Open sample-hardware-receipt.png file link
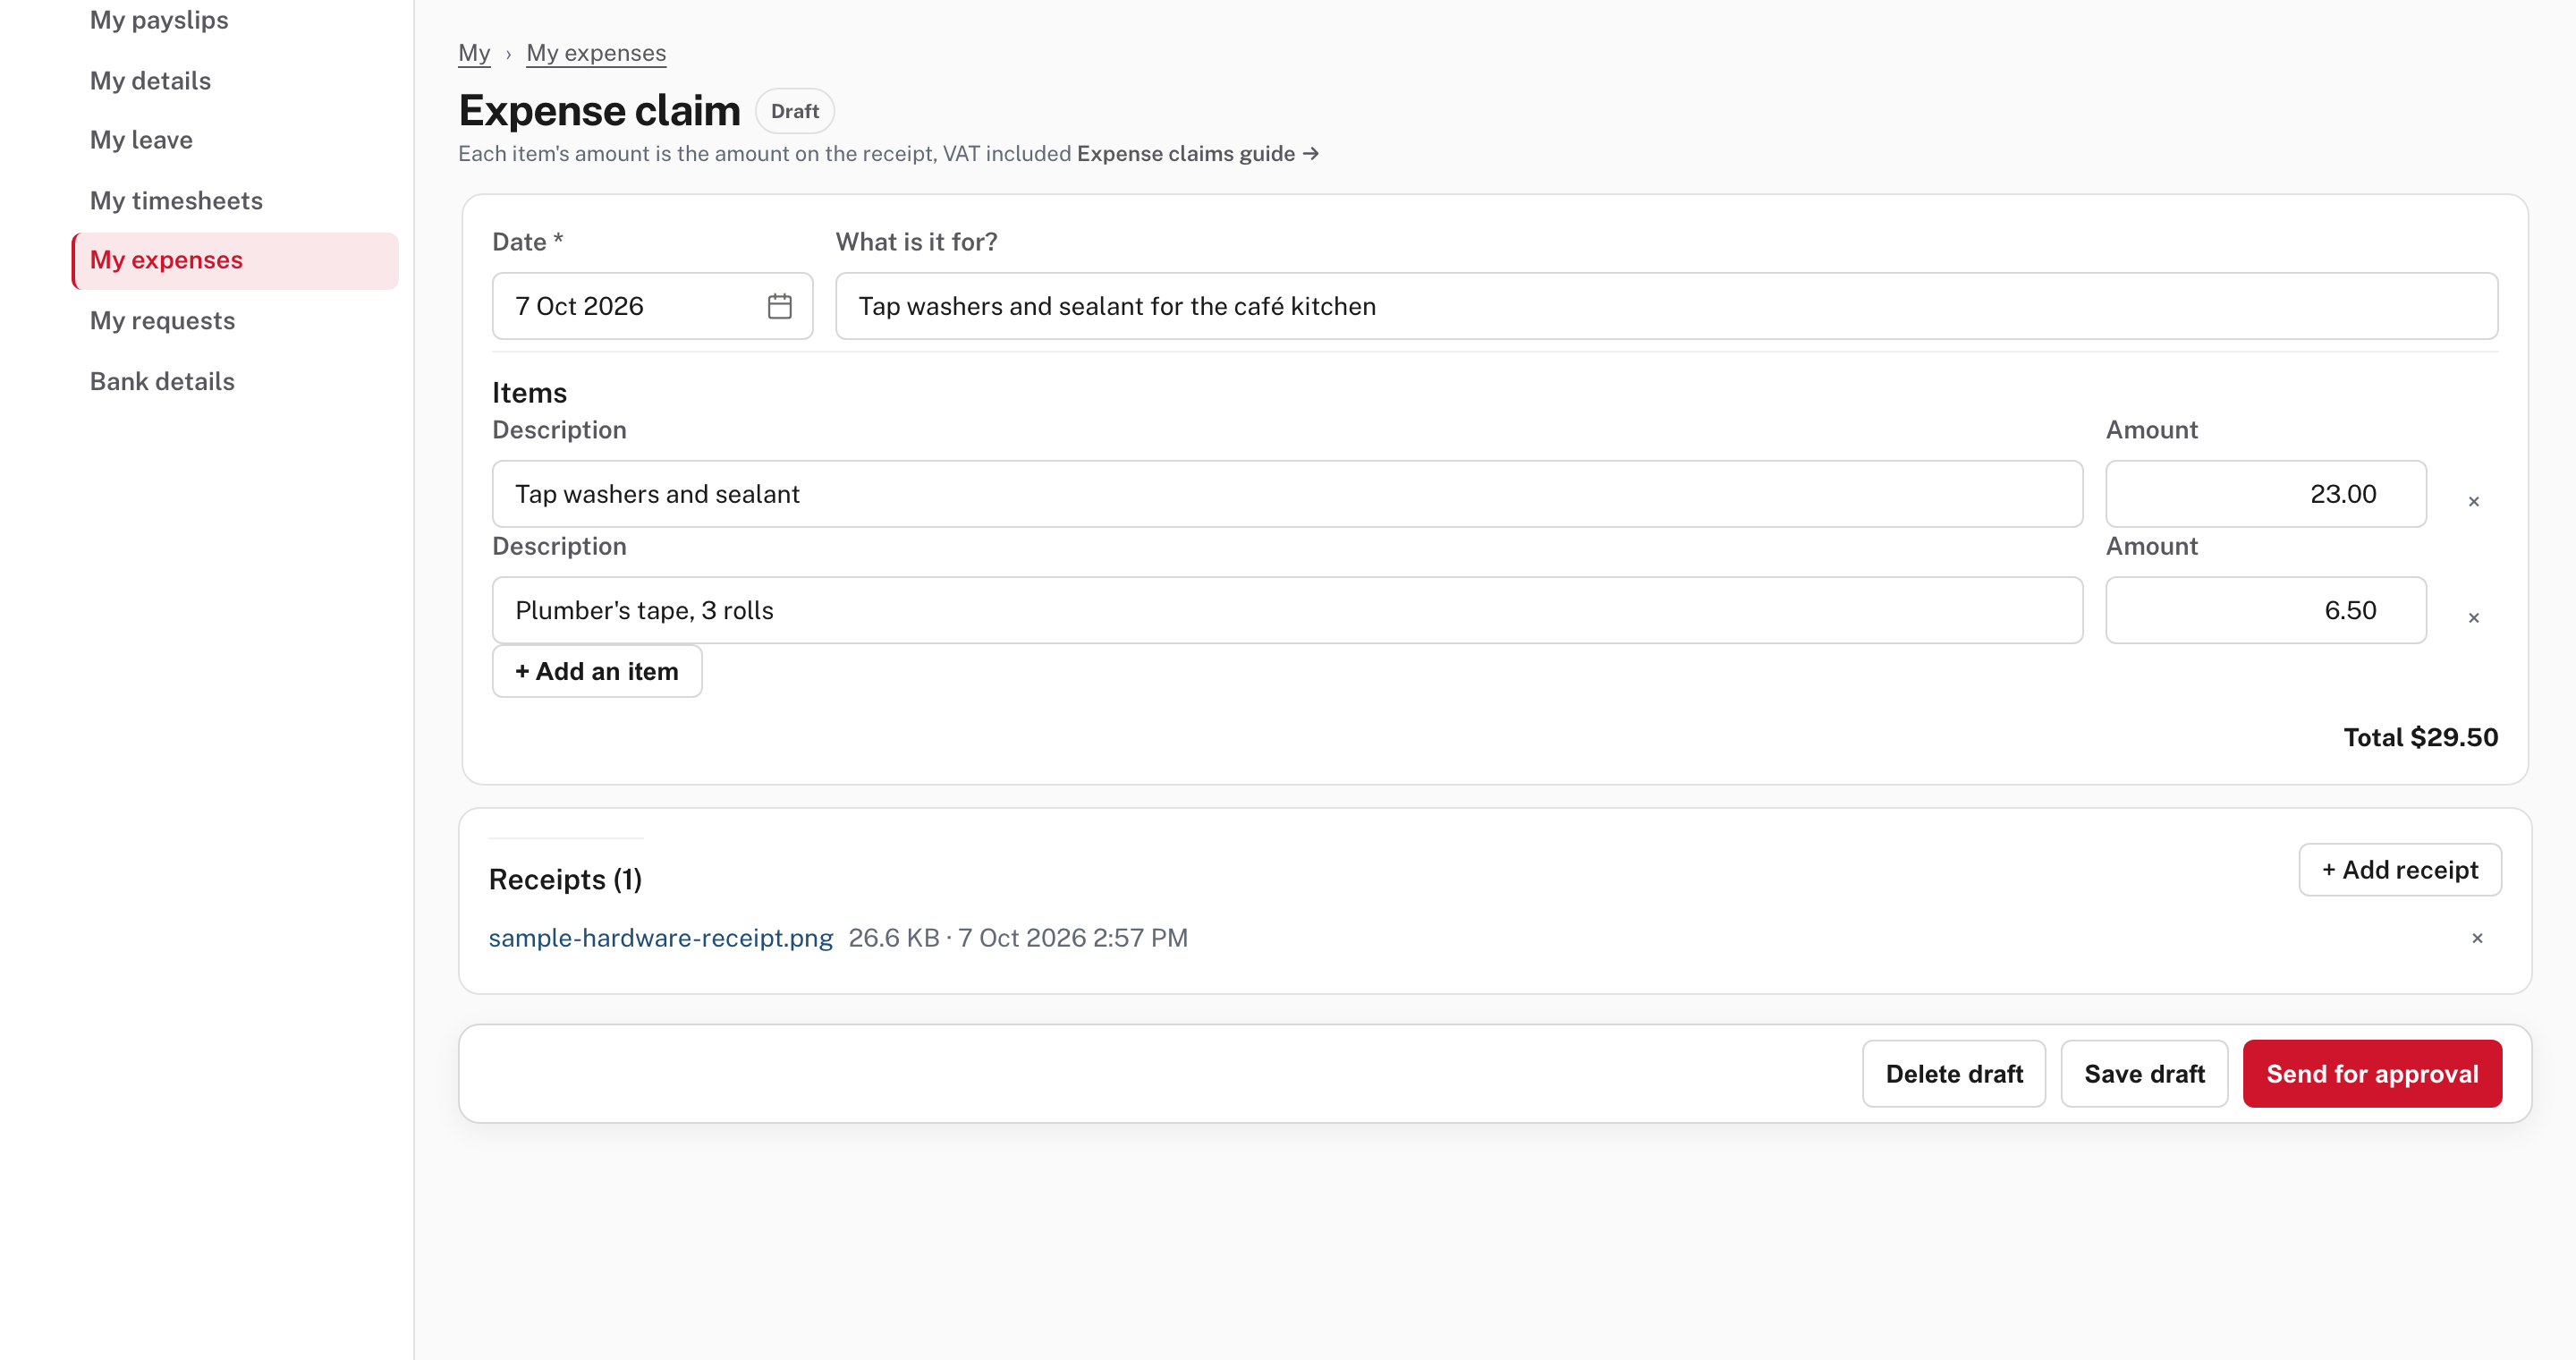This screenshot has width=2576, height=1360. tap(660, 938)
